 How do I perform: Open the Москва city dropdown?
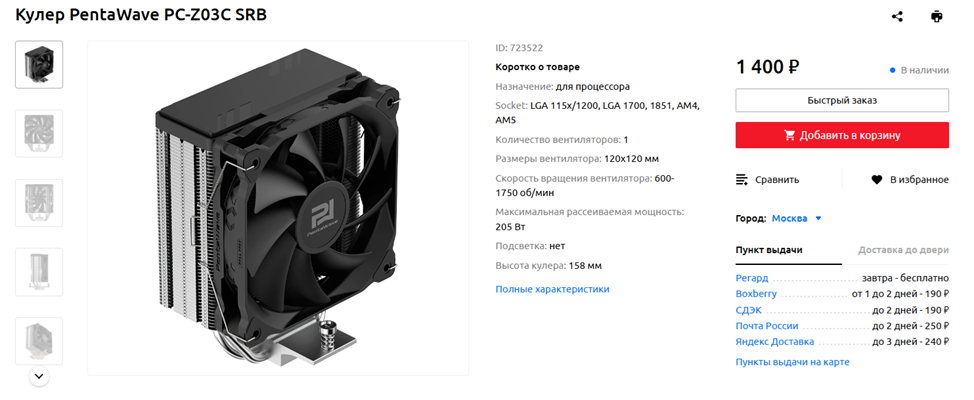coord(797,218)
